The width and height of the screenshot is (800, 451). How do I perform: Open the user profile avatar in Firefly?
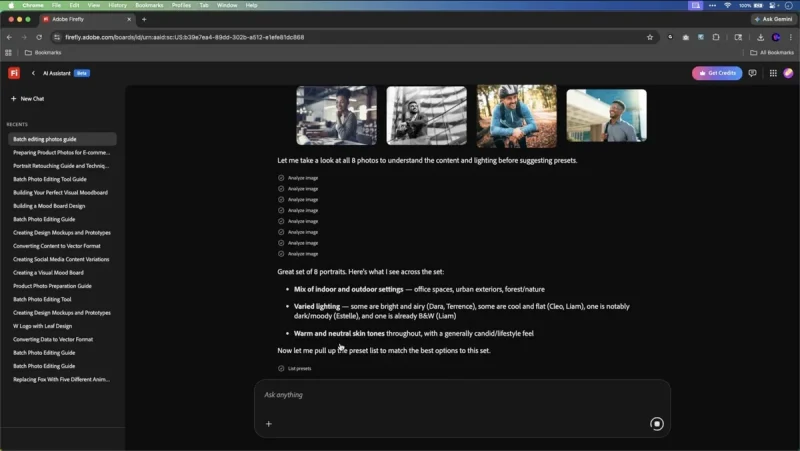[789, 73]
